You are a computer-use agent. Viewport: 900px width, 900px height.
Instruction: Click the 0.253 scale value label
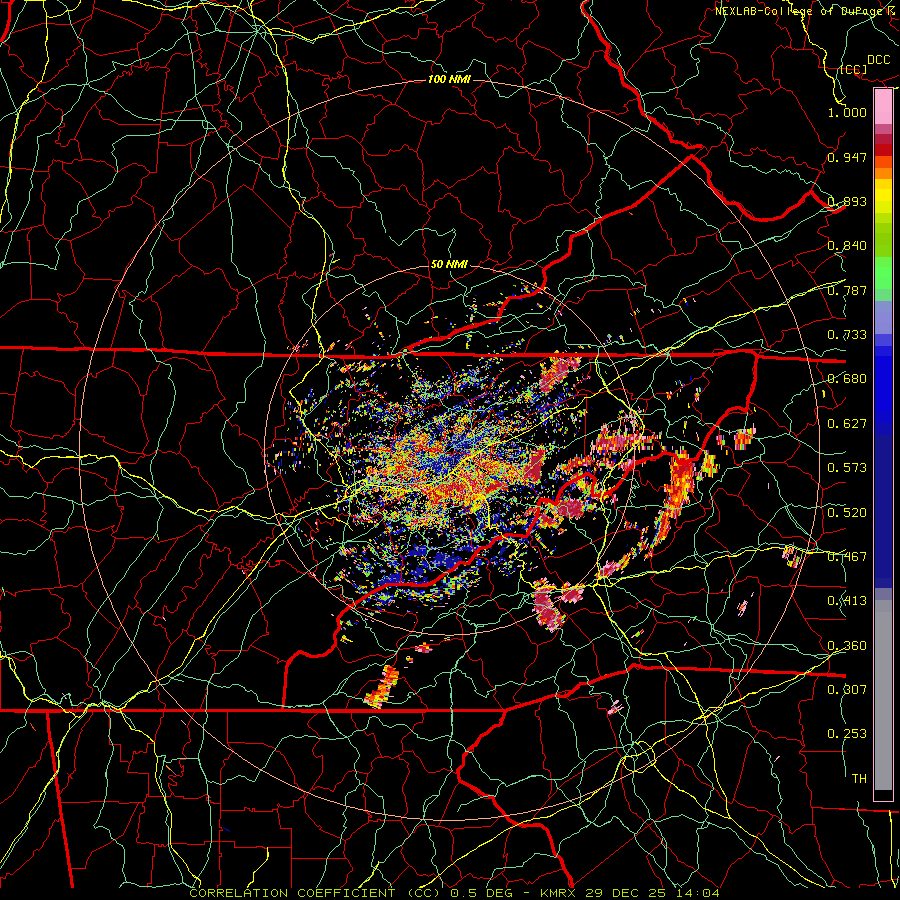pos(847,734)
